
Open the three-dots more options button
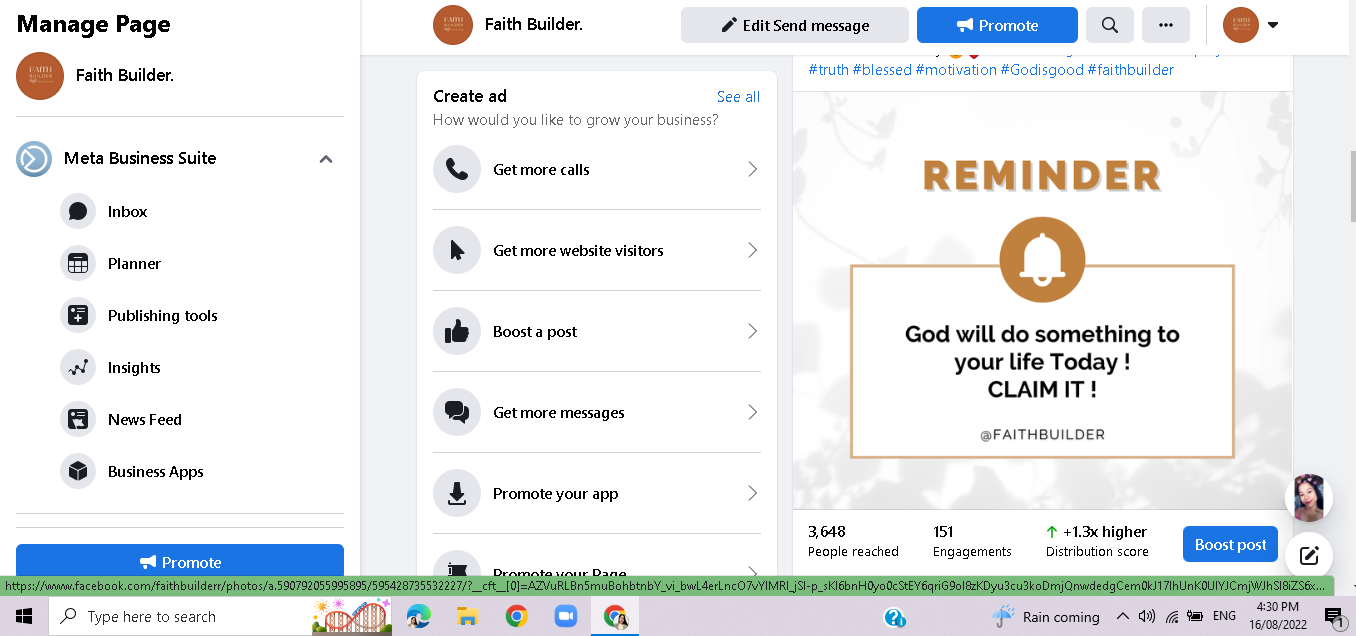click(x=1166, y=25)
